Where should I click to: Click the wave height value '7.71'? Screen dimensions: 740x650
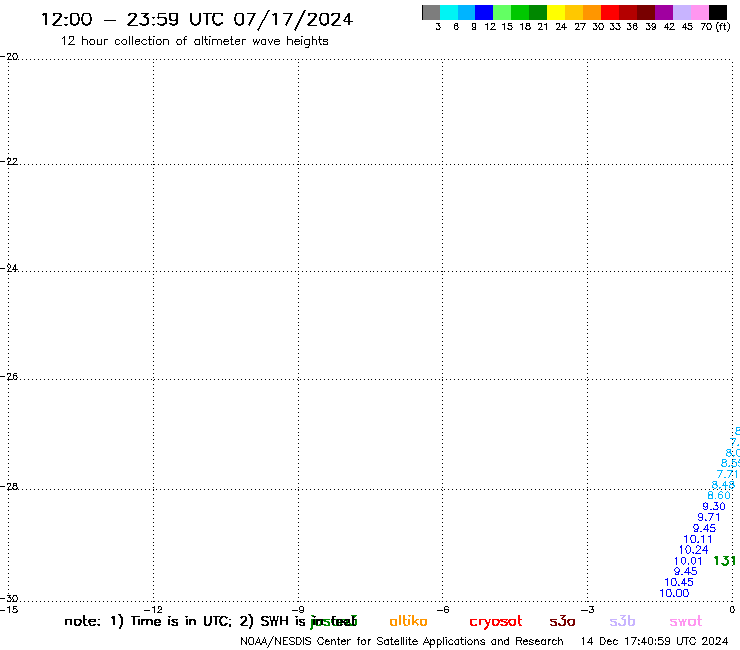(727, 474)
